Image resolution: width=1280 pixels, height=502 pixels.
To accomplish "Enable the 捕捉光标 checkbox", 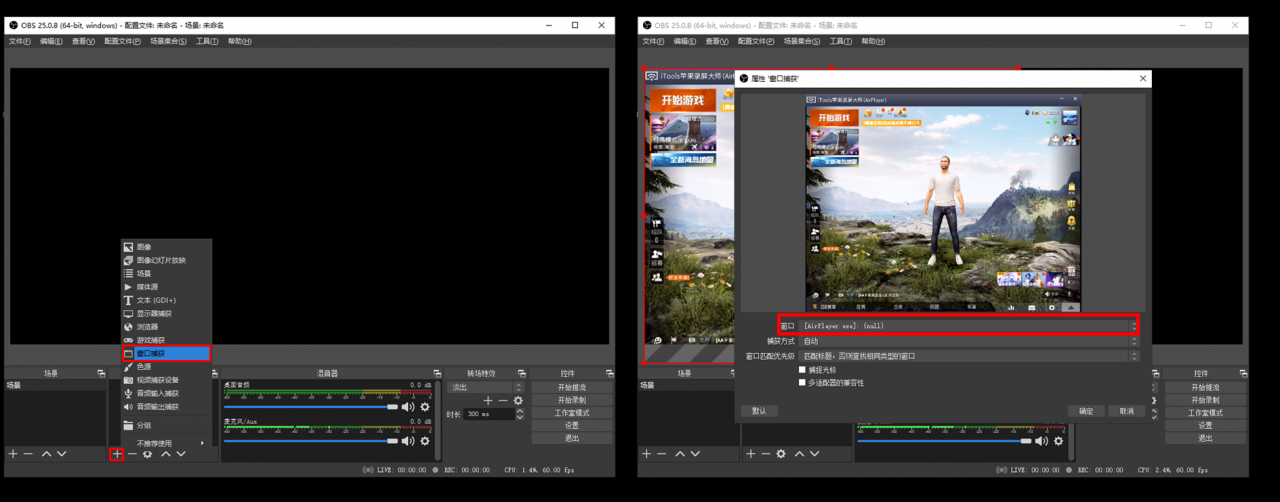I will point(802,370).
